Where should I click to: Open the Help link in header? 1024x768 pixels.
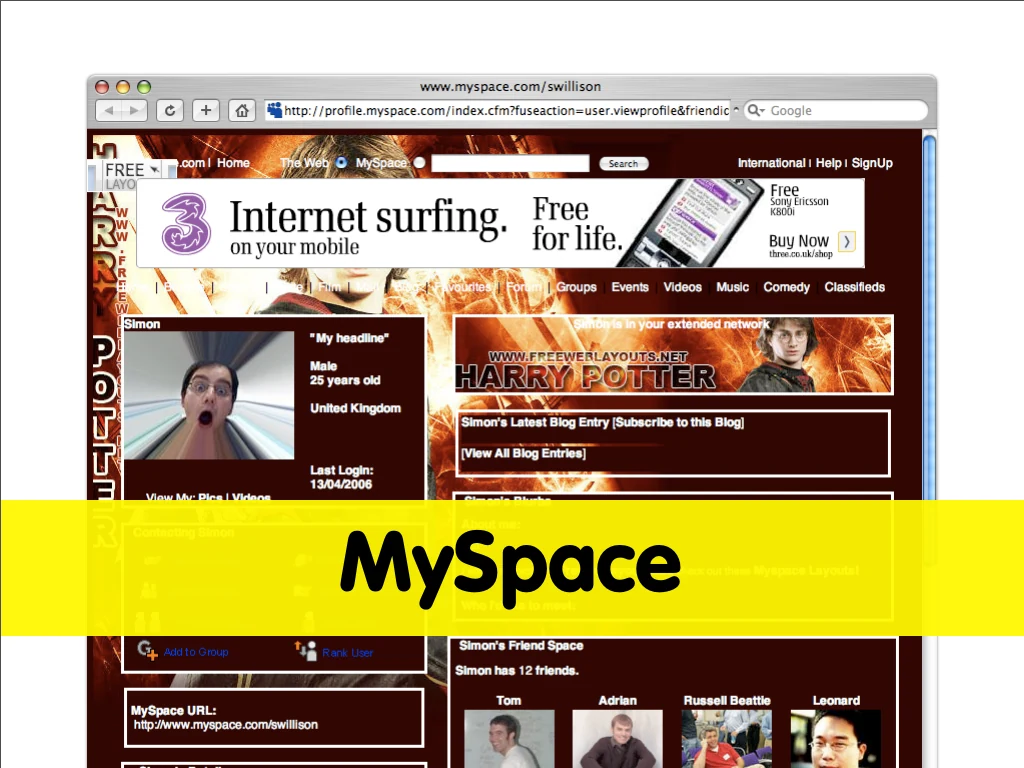828,163
